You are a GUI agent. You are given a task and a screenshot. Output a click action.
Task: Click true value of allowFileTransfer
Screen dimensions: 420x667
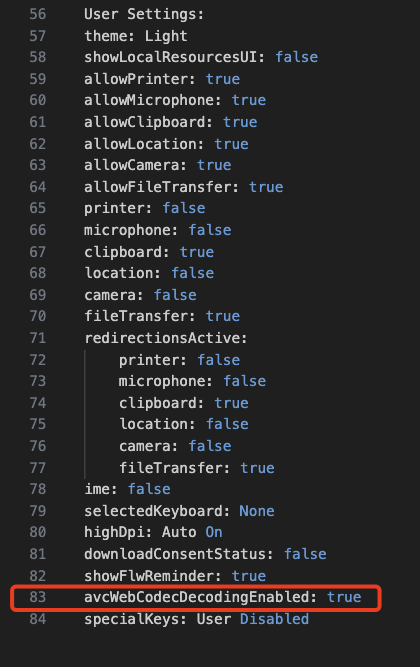point(266,187)
